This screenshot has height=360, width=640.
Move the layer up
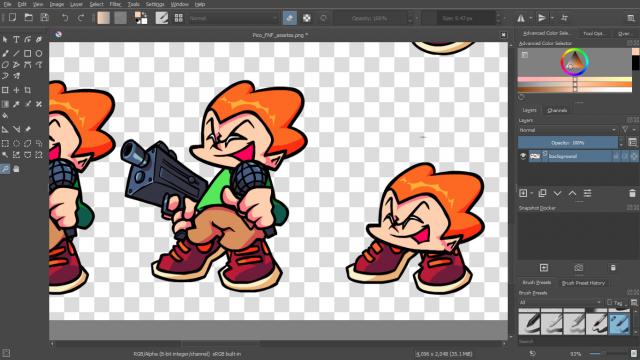pyautogui.click(x=572, y=193)
